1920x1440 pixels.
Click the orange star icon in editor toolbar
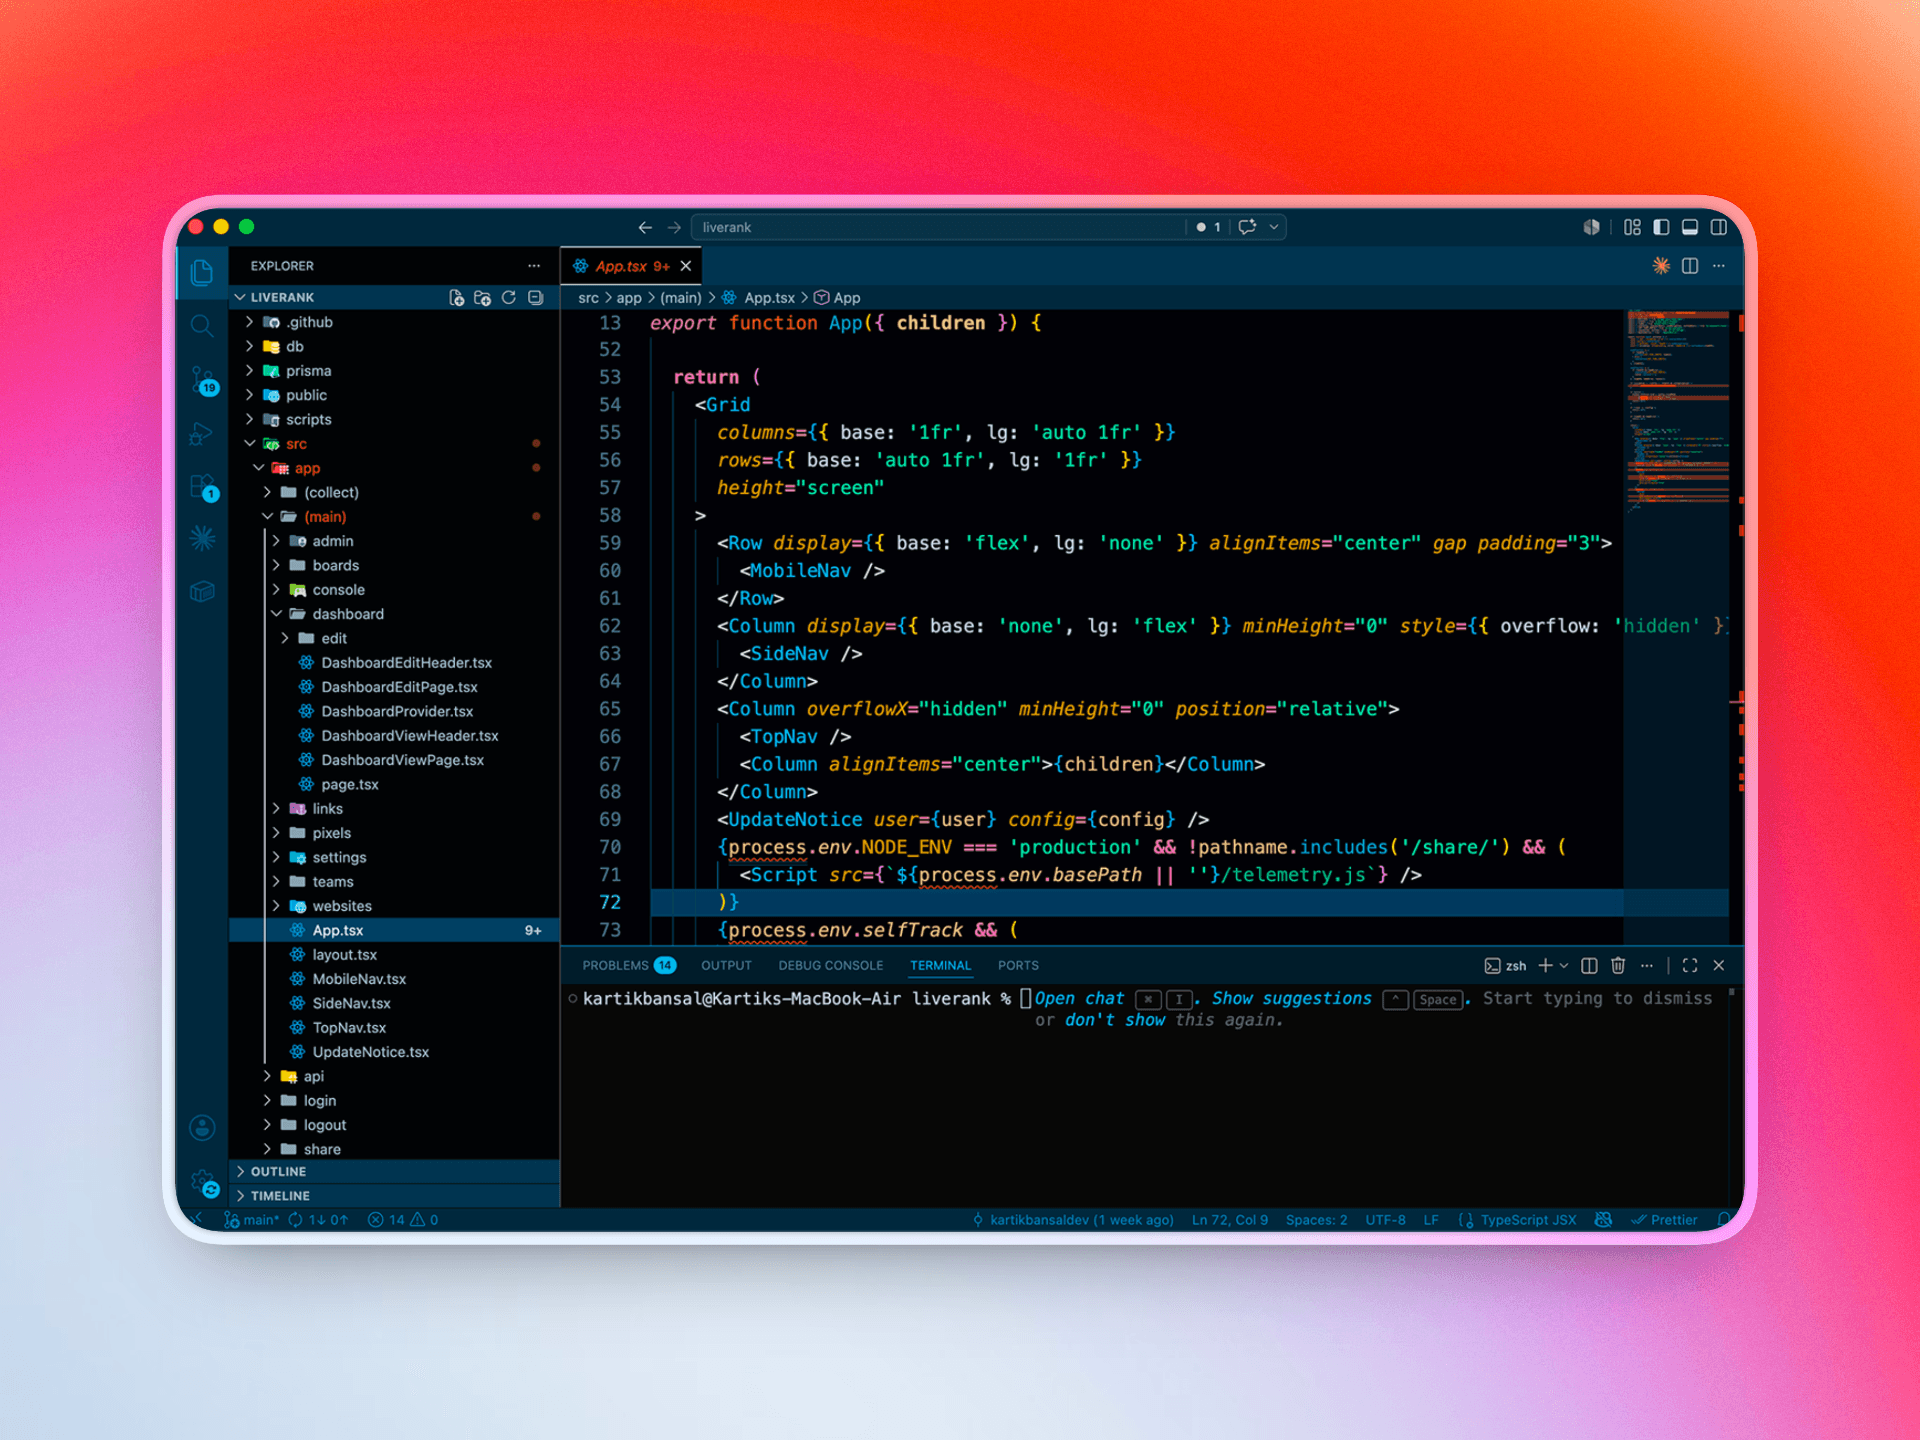pyautogui.click(x=1661, y=266)
